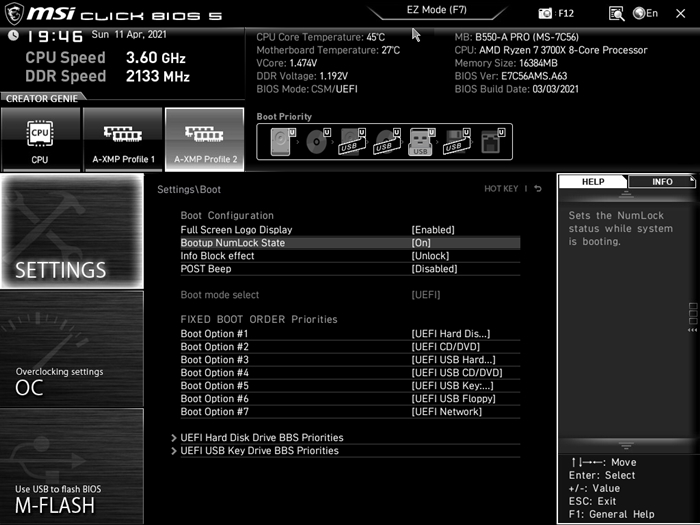Toggle the CPU Creator Genie button
This screenshot has height=525, width=700.
click(41, 139)
